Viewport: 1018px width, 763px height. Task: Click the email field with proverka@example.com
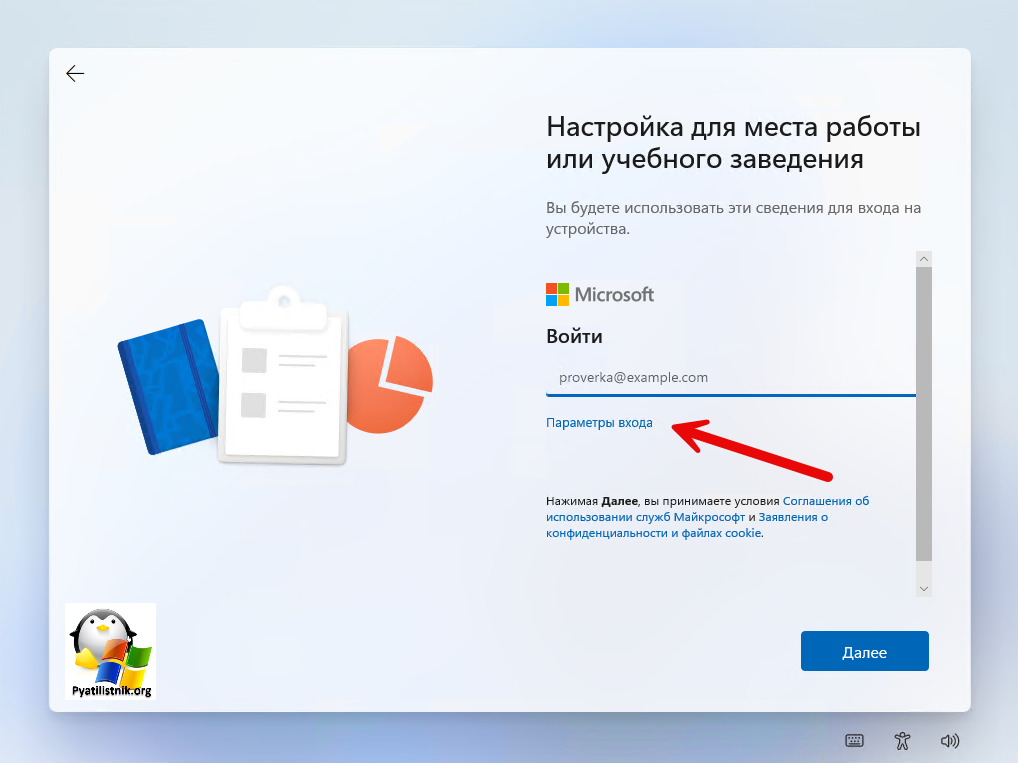tap(730, 378)
